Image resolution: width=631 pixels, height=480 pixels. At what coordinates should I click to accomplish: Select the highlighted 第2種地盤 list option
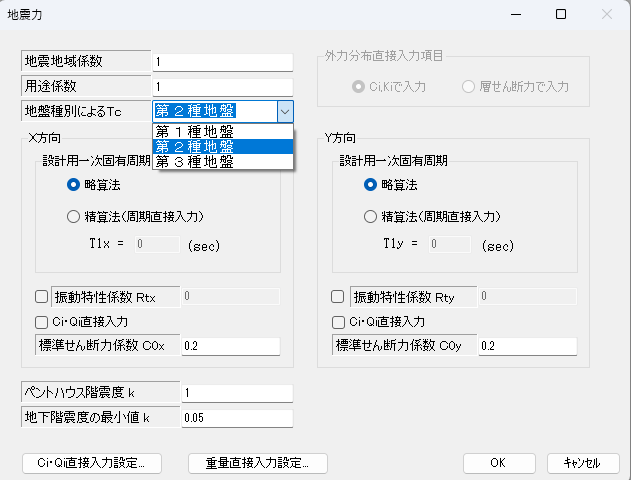coord(223,147)
